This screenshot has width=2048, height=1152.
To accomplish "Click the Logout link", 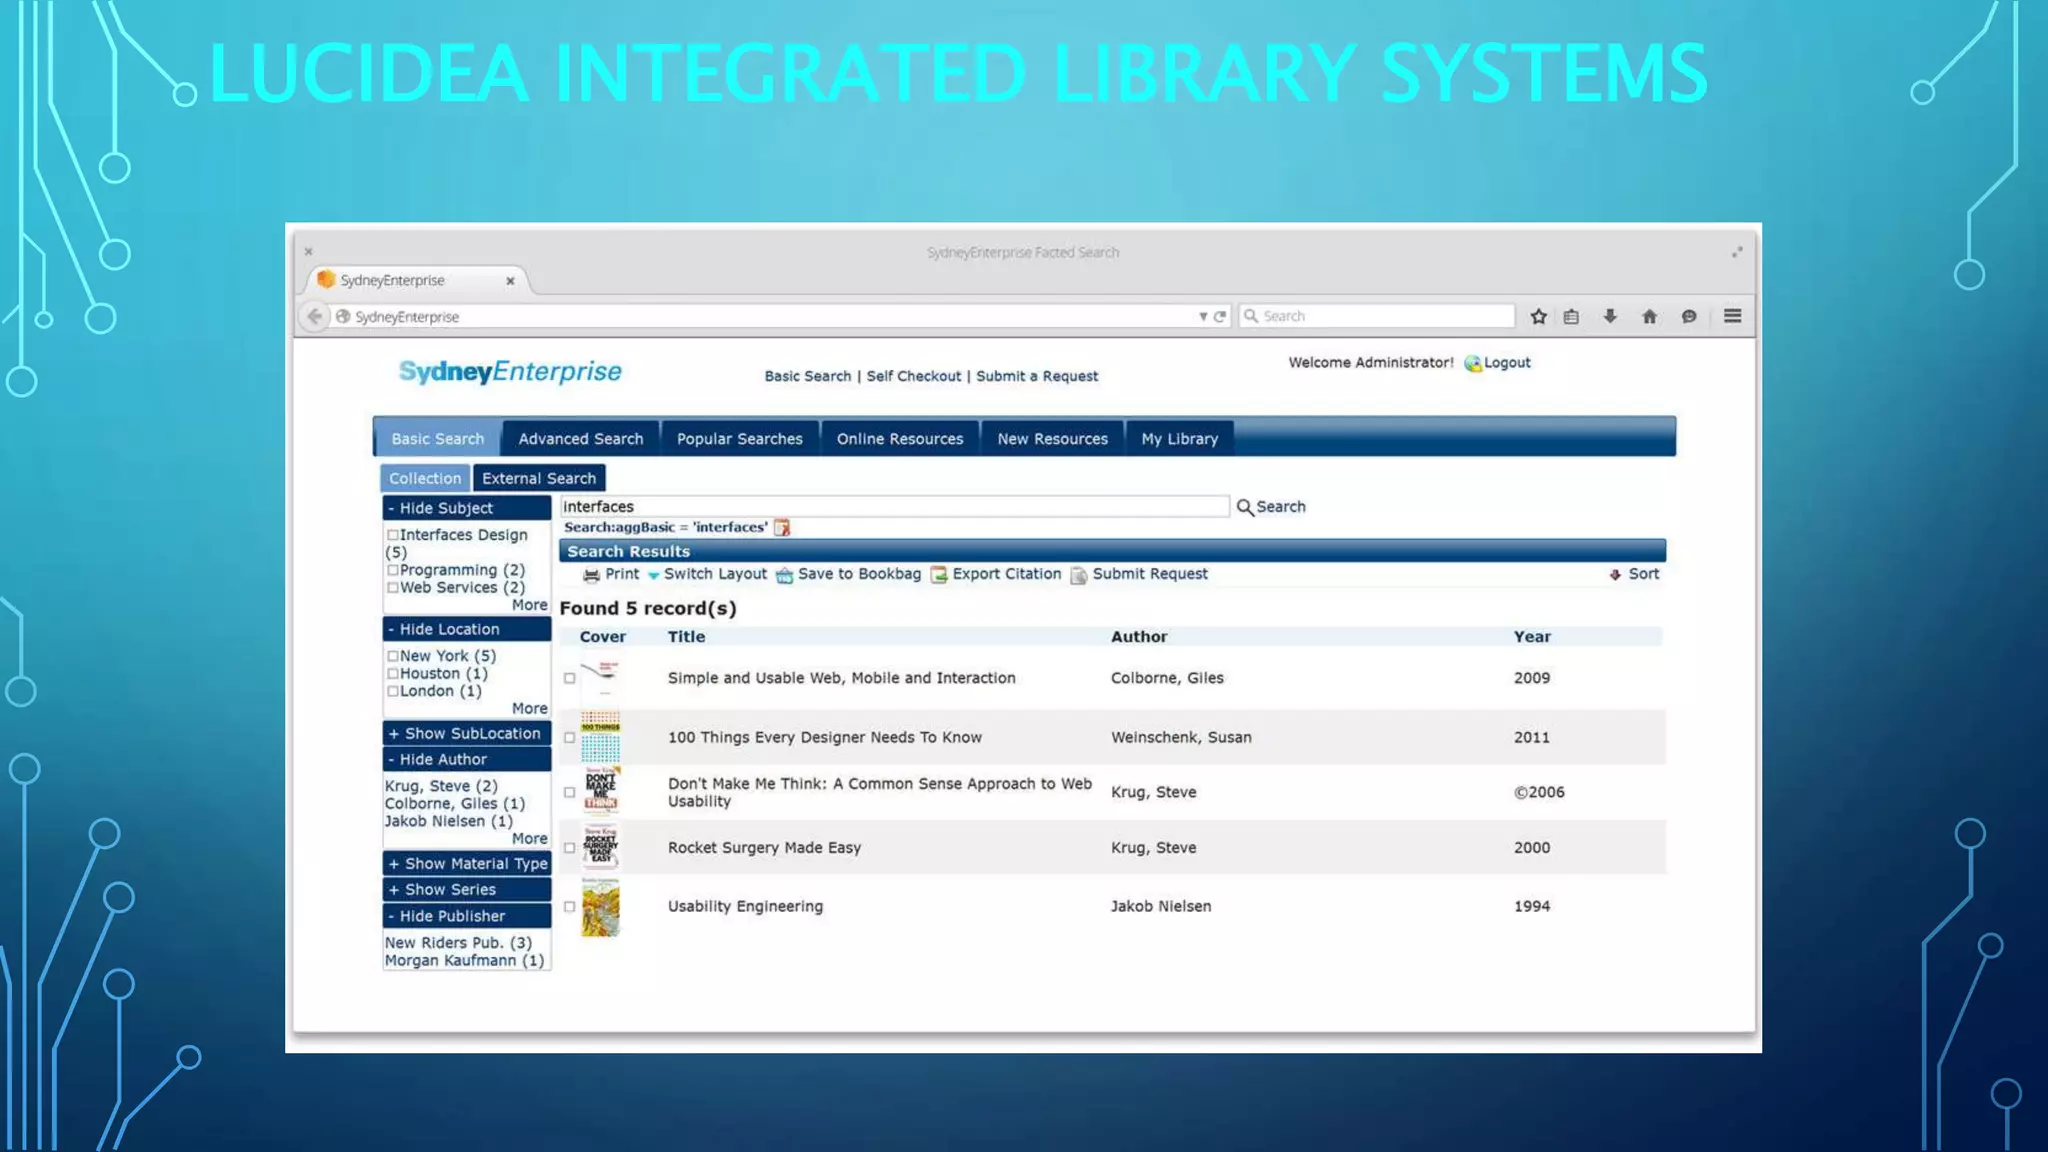I will 1506,363.
